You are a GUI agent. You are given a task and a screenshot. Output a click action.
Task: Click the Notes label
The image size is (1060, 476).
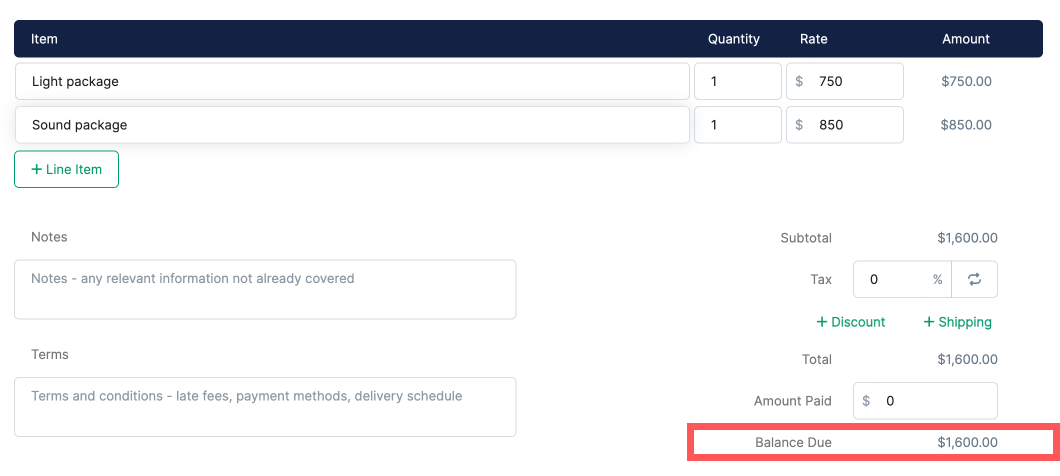pos(49,237)
